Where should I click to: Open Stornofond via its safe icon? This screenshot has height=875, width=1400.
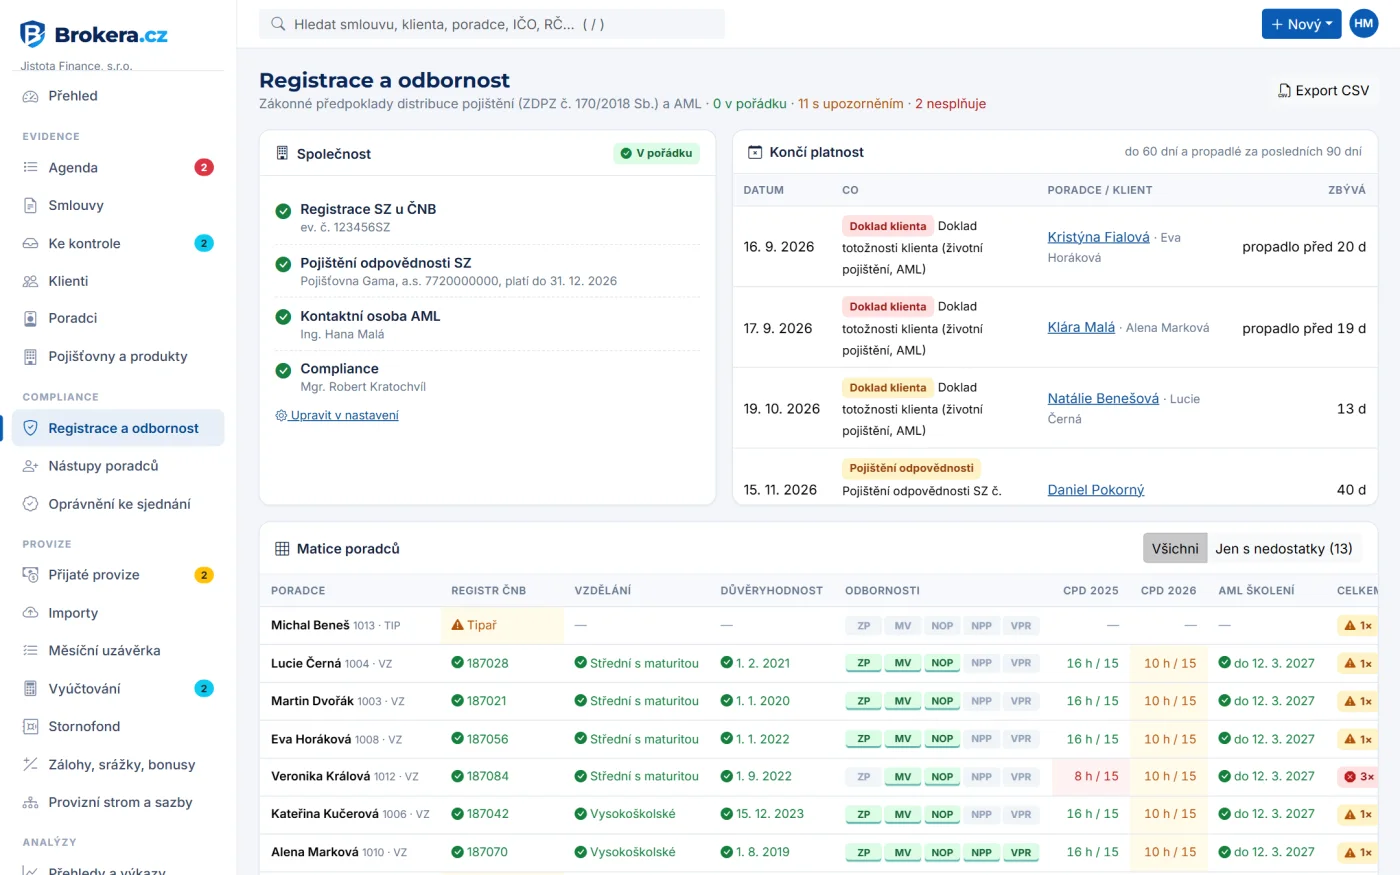point(30,727)
